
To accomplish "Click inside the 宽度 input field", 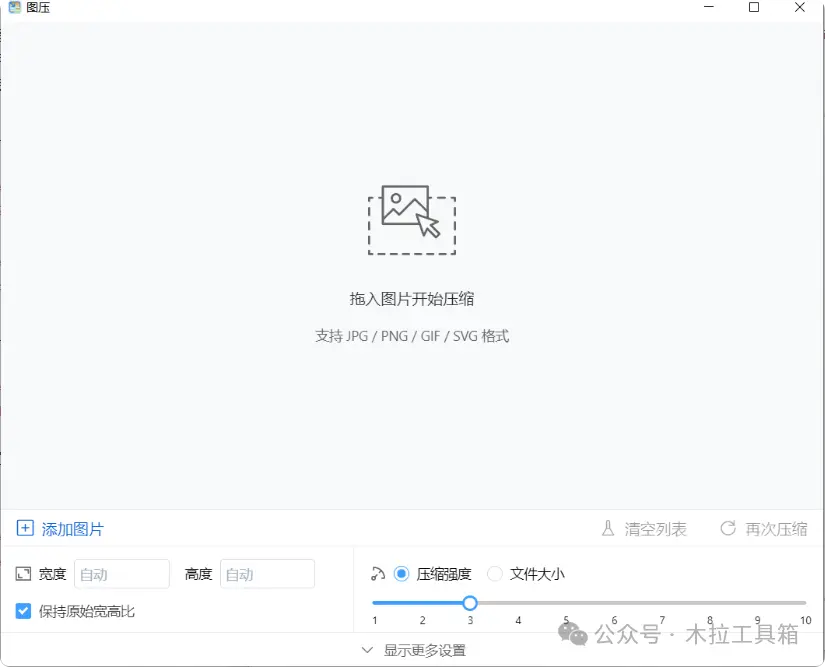I will (x=121, y=573).
